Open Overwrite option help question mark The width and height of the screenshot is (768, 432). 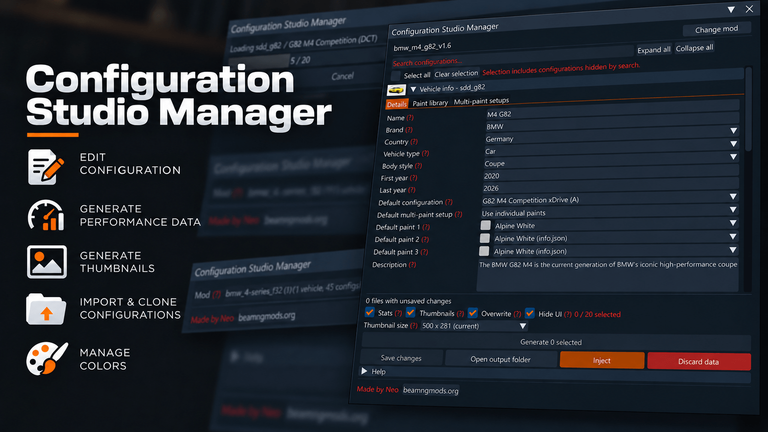click(517, 314)
